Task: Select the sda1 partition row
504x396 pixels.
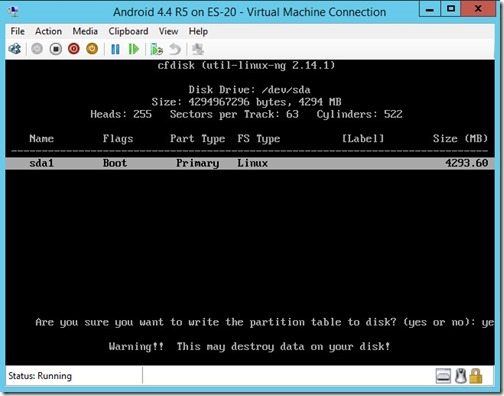Action: tap(250, 163)
